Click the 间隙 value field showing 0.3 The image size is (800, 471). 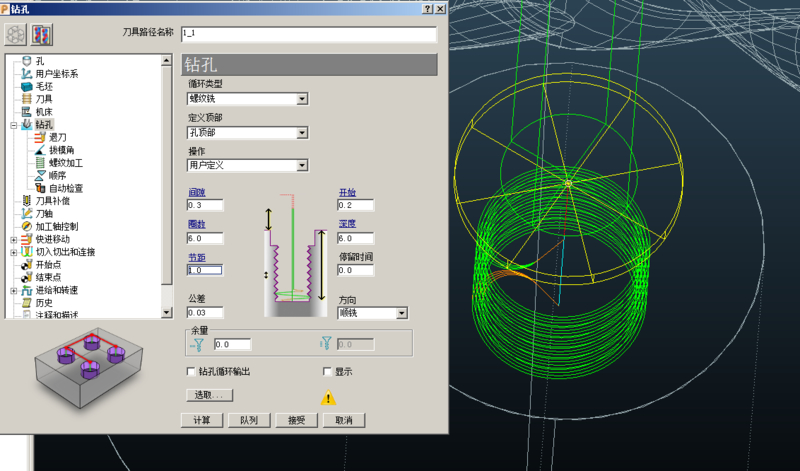tap(205, 205)
